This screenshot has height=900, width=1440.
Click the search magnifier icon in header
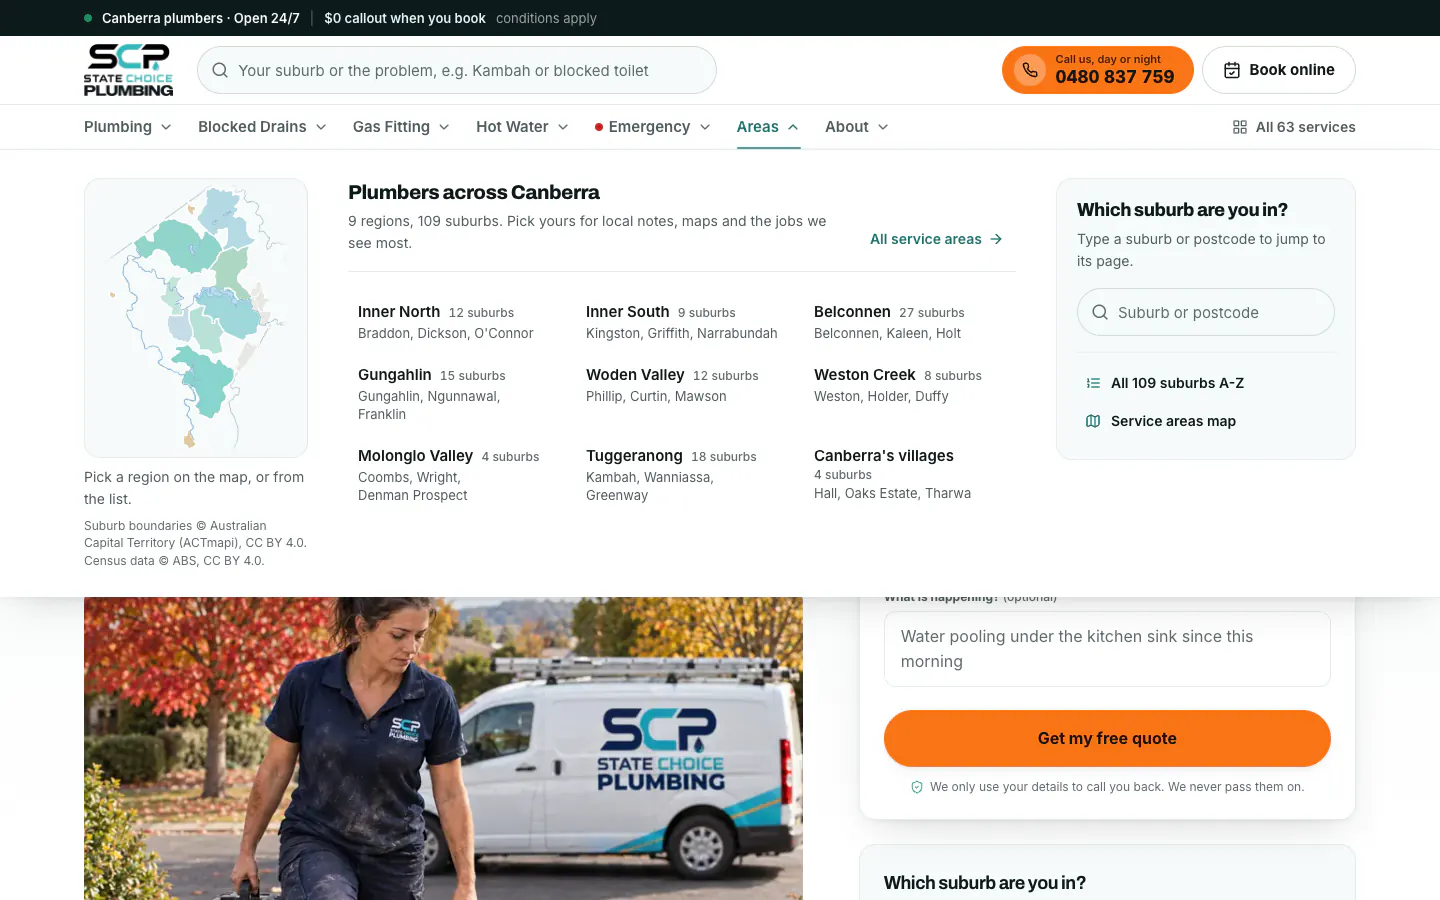click(220, 70)
